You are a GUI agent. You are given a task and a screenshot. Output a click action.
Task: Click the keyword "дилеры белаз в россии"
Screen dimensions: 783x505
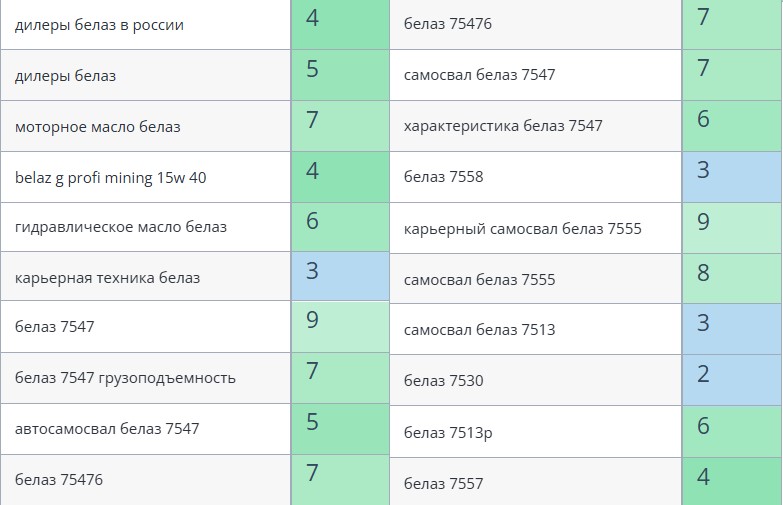point(99,25)
